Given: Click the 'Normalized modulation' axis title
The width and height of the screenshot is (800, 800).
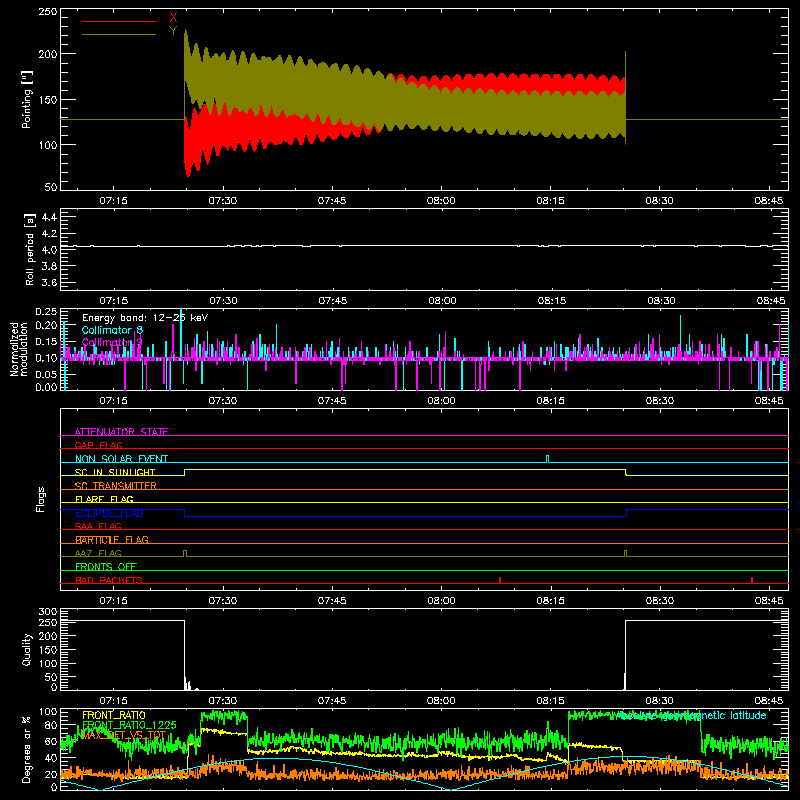Looking at the screenshot, I should [19, 349].
